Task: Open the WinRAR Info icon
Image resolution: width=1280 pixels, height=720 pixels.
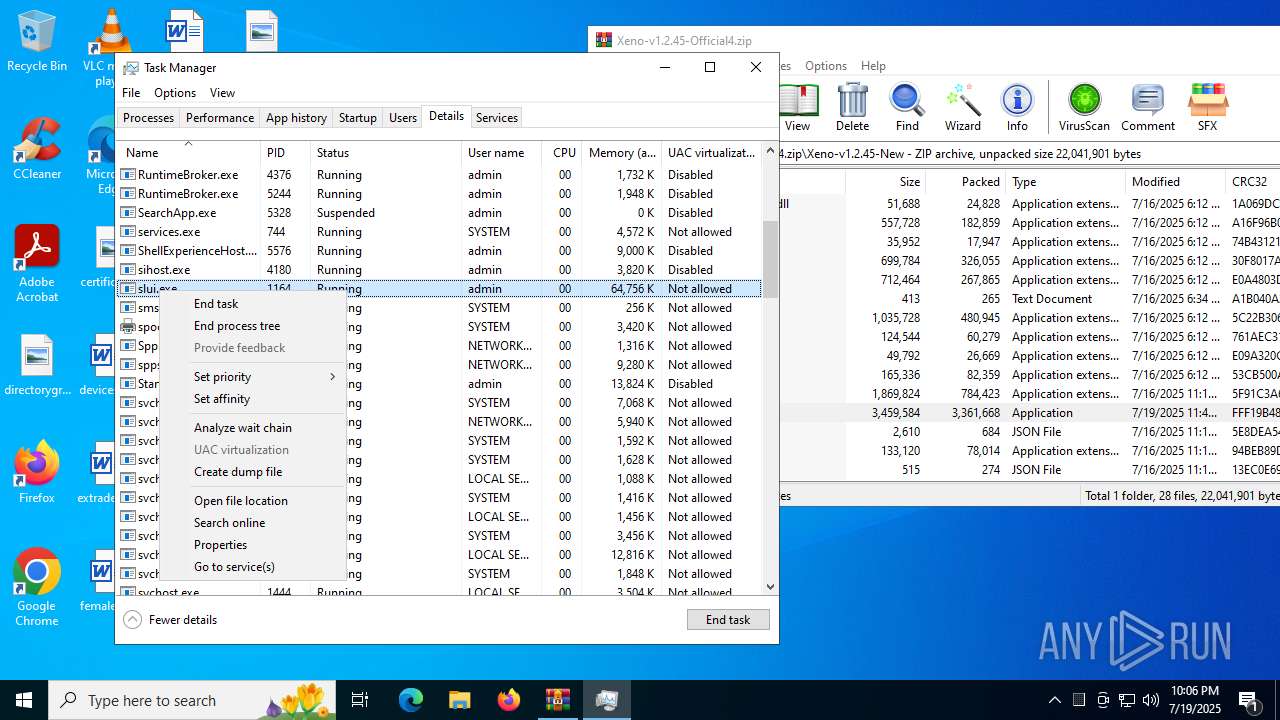Action: [x=1017, y=107]
